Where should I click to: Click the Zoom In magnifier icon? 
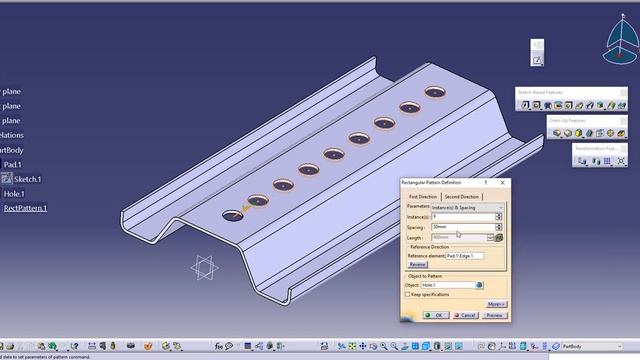click(384, 346)
